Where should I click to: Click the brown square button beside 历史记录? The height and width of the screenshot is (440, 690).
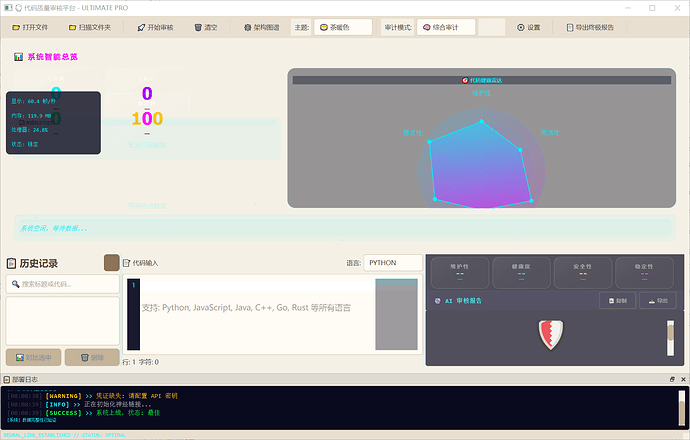click(x=111, y=263)
